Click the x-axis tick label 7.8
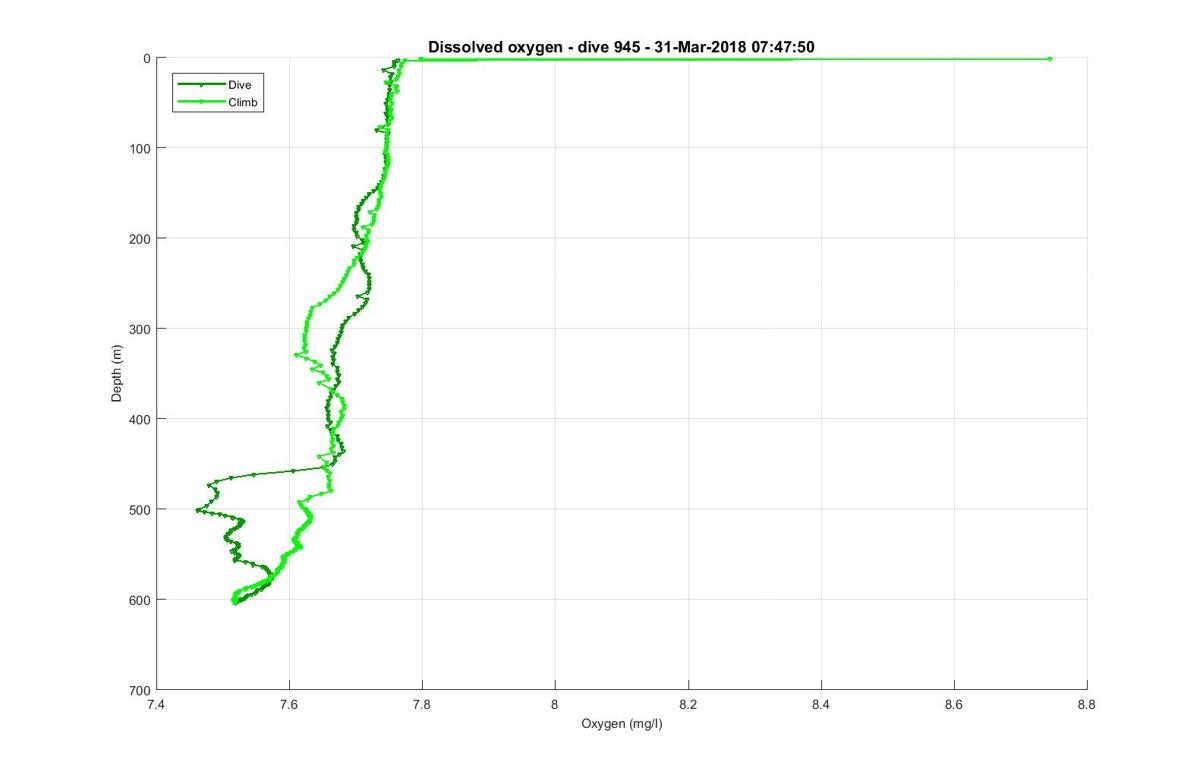 pos(422,704)
